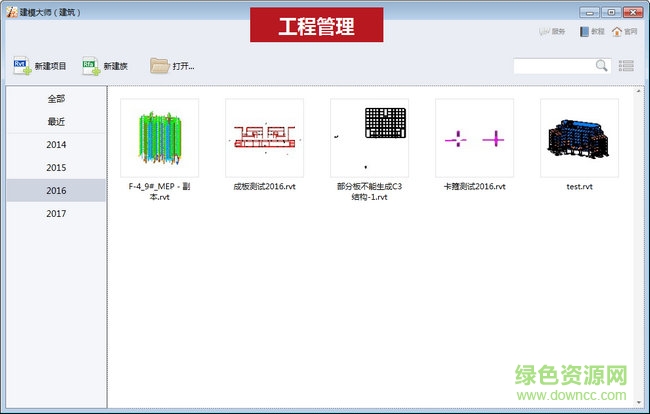650x414 pixels.
Task: Click the 服务 service icon
Action: 545,32
